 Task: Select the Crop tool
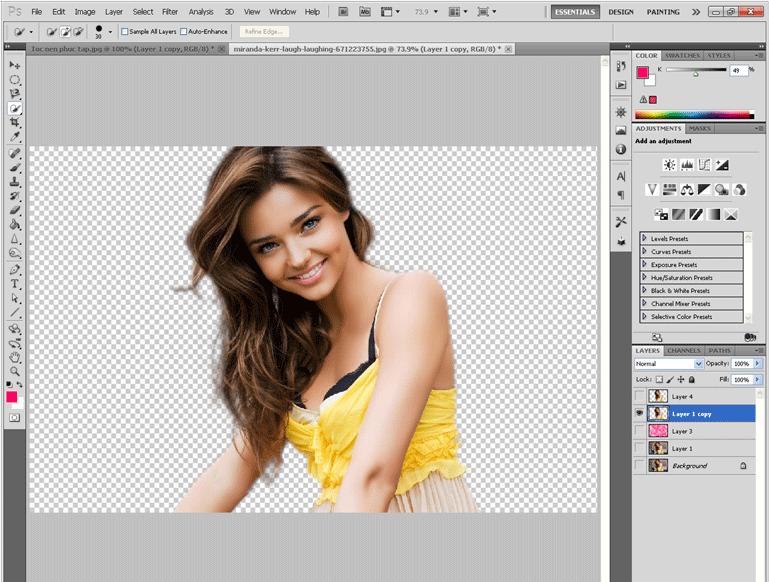[15, 121]
